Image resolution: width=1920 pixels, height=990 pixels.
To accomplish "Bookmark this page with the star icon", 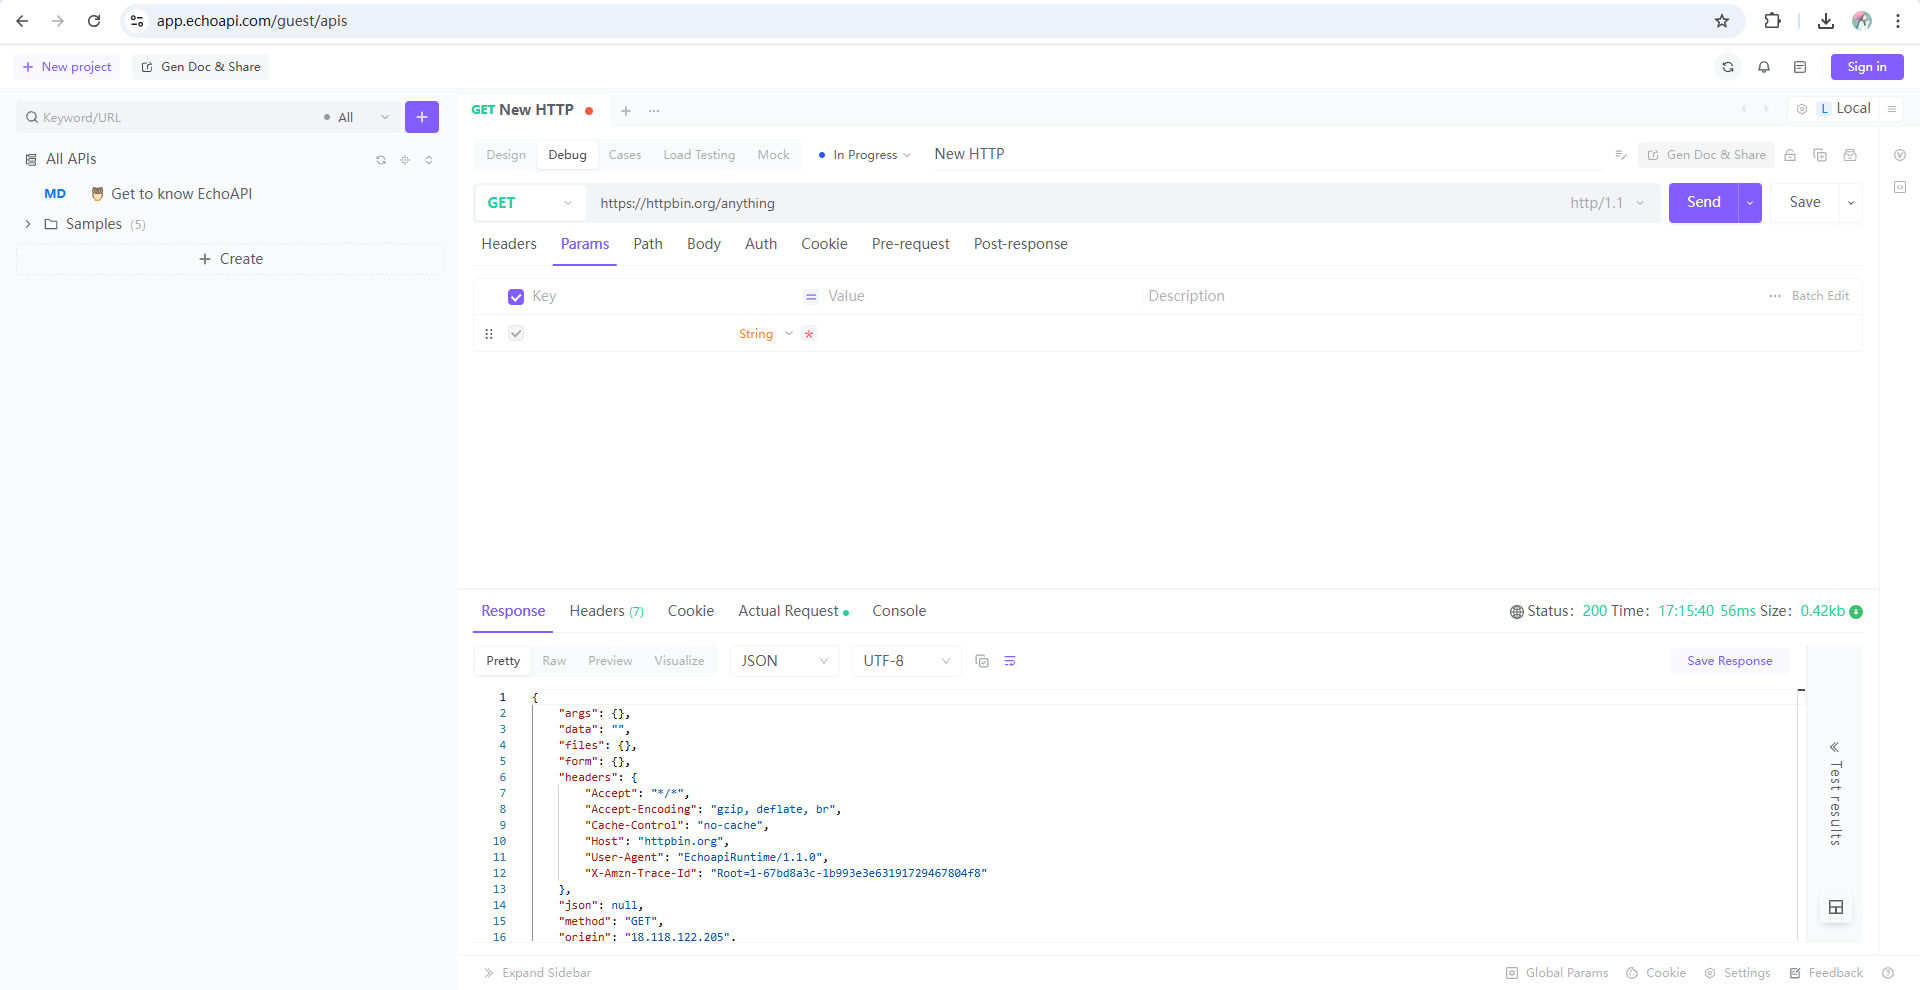I will pos(1722,21).
